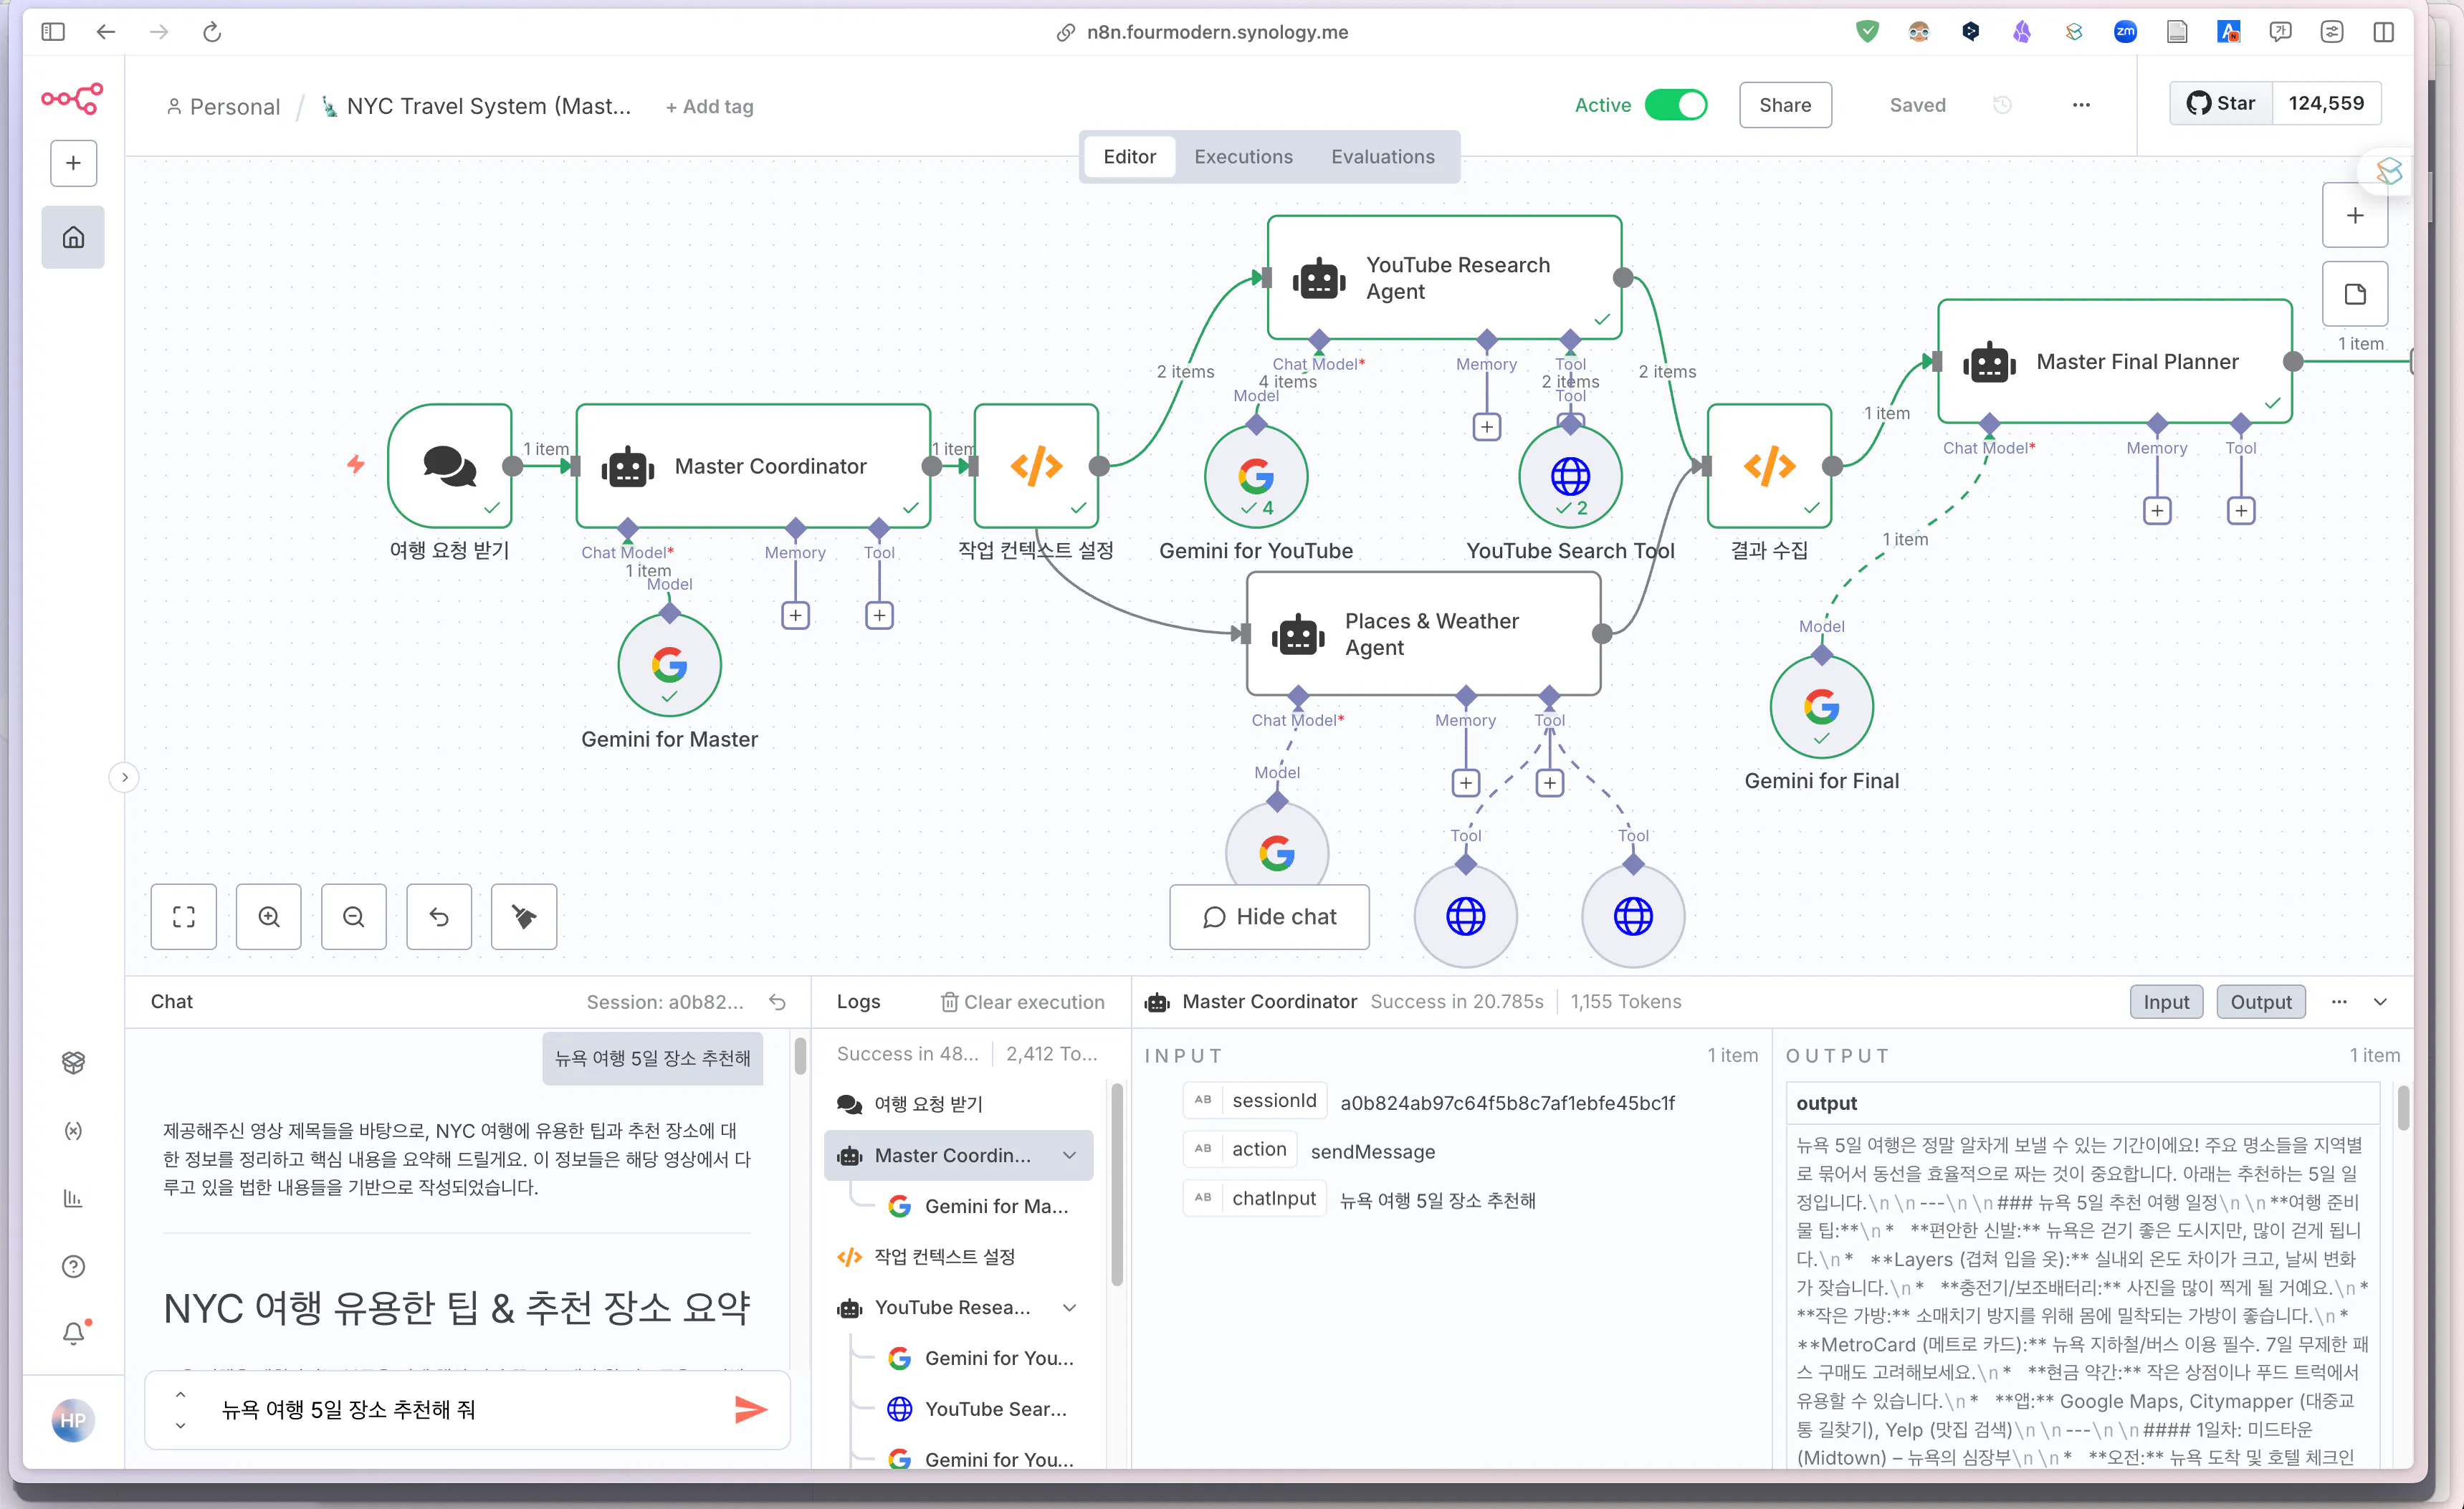The width and height of the screenshot is (2464, 1509).
Task: Select the Gemini for YouTube node
Action: click(x=1256, y=476)
